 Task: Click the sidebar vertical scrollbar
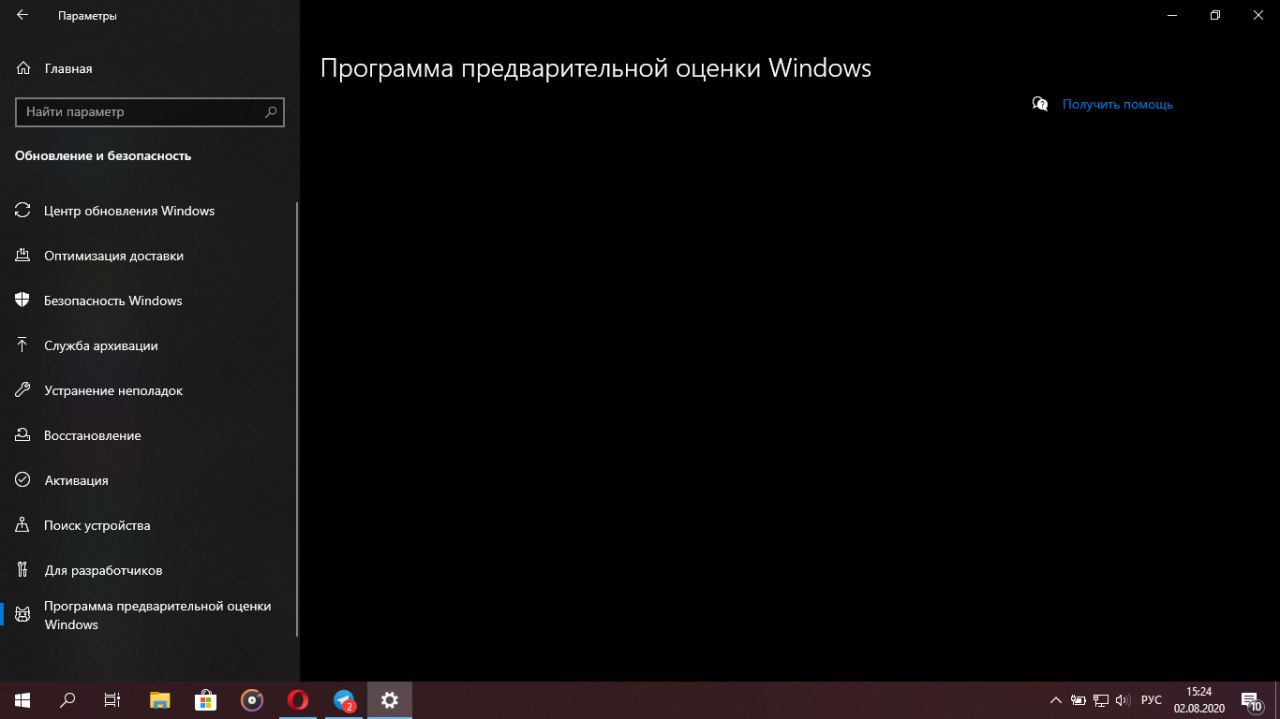coord(297,418)
